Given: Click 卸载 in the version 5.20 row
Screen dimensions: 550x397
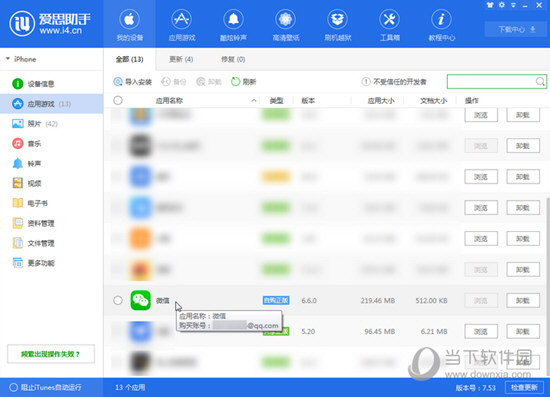Looking at the screenshot, I should [523, 331].
